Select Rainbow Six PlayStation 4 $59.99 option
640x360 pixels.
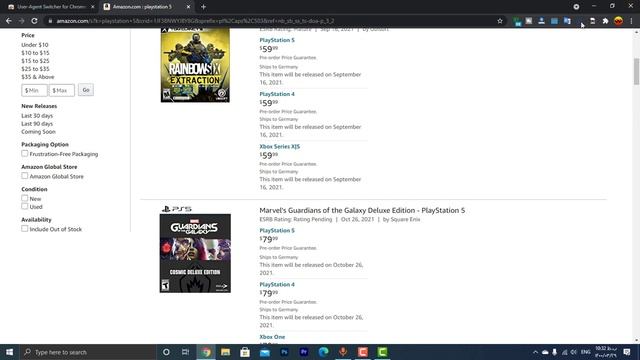tap(277, 94)
